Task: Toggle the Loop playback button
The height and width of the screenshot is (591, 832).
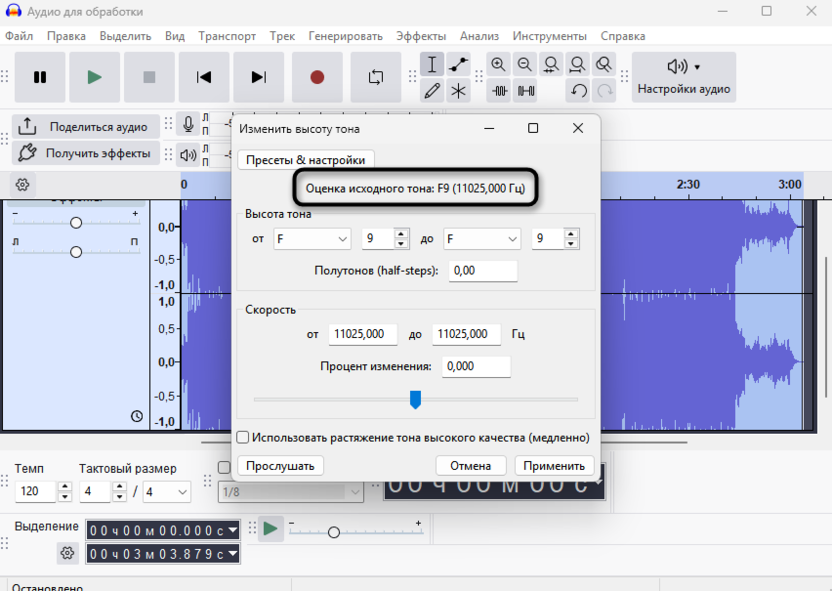Action: 376,77
